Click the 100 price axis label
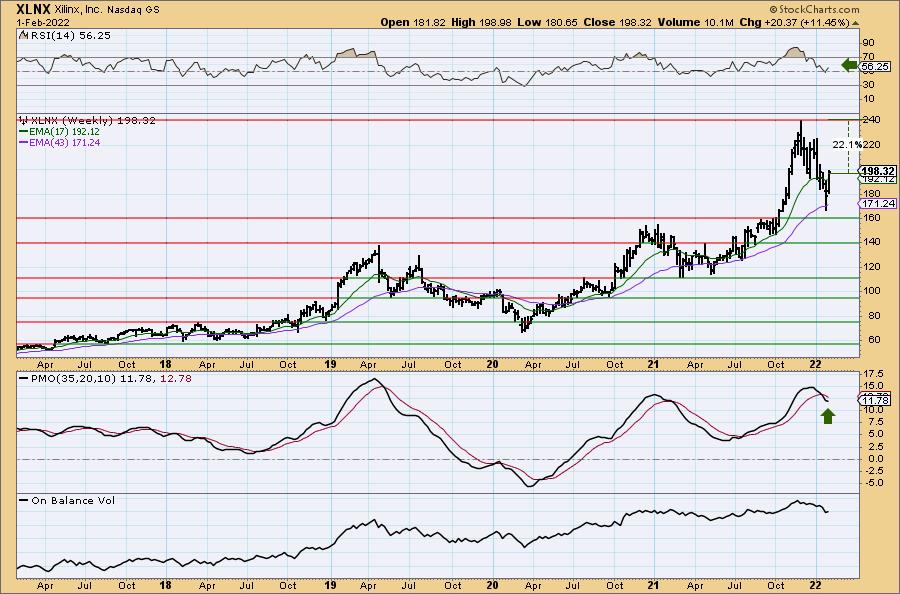Screen dimensions: 900x594 point(871,291)
